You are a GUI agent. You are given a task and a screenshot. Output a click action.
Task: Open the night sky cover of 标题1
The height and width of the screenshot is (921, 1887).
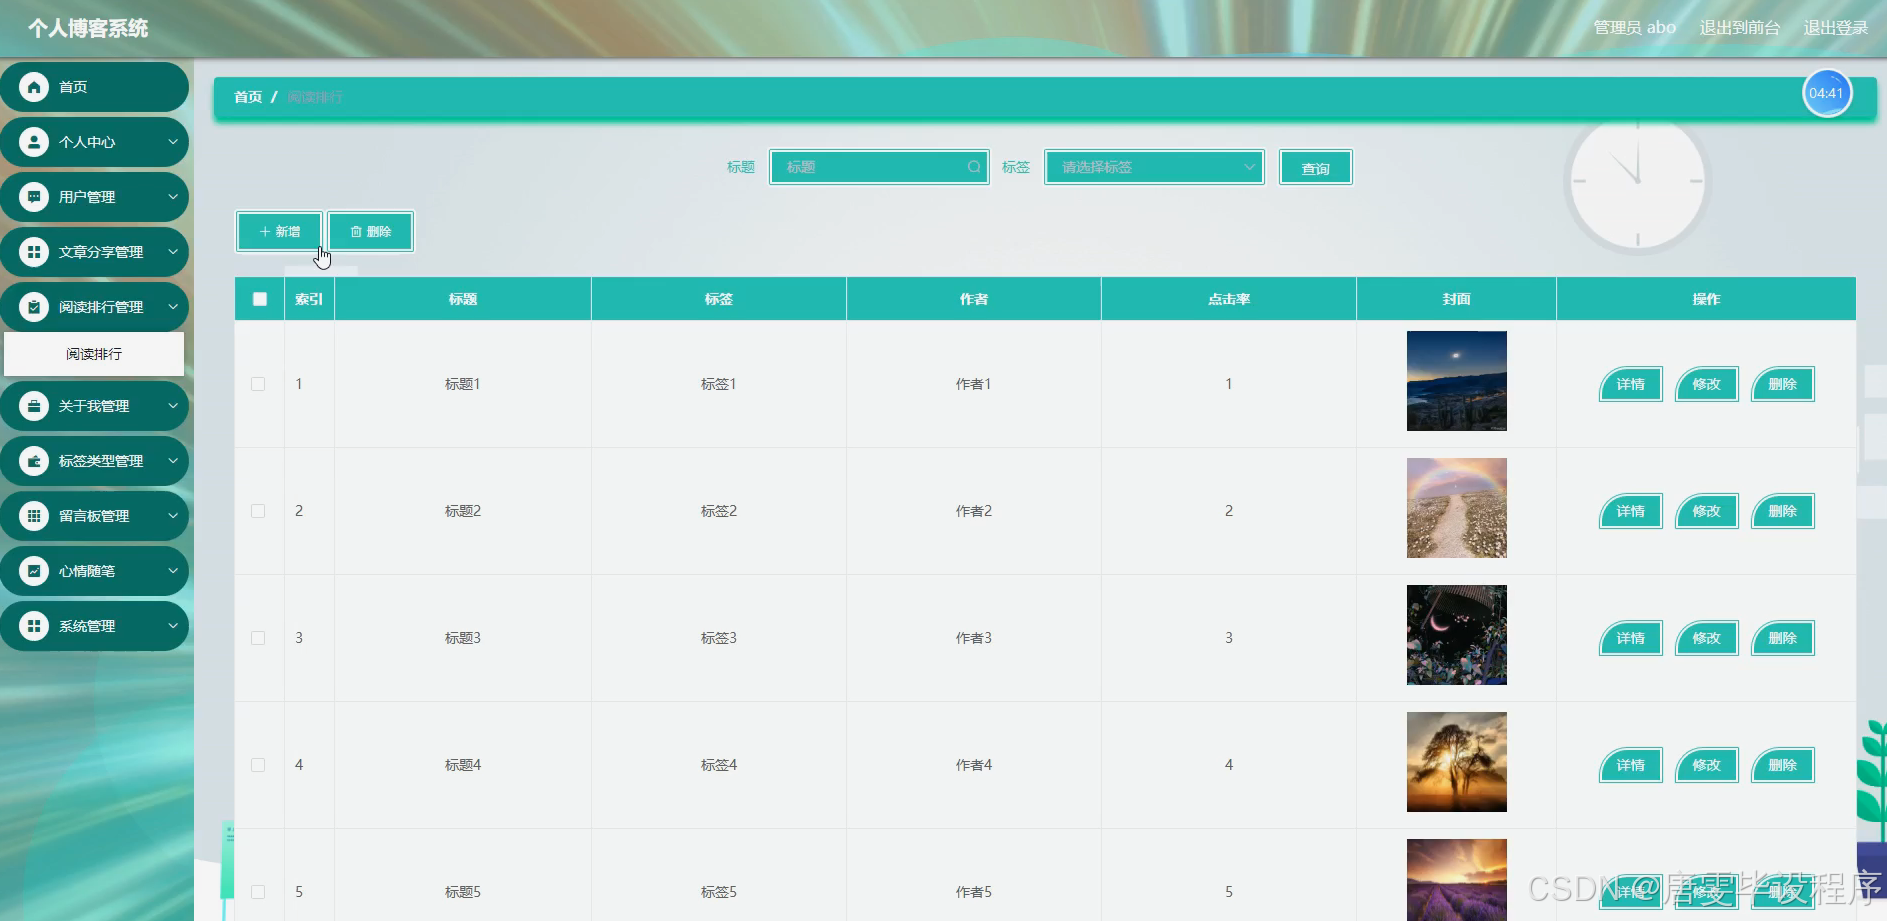coord(1456,381)
